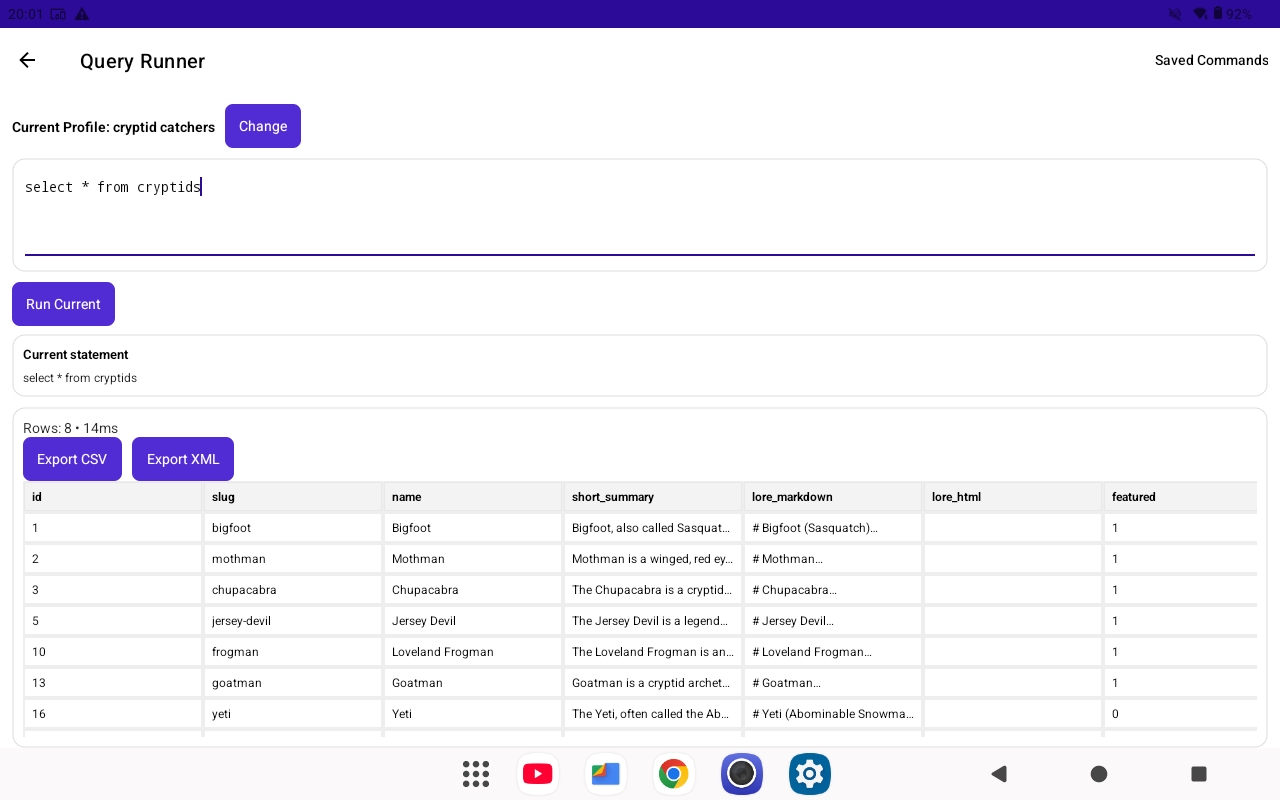
Task: Export query results as XML
Action: pyautogui.click(x=183, y=459)
